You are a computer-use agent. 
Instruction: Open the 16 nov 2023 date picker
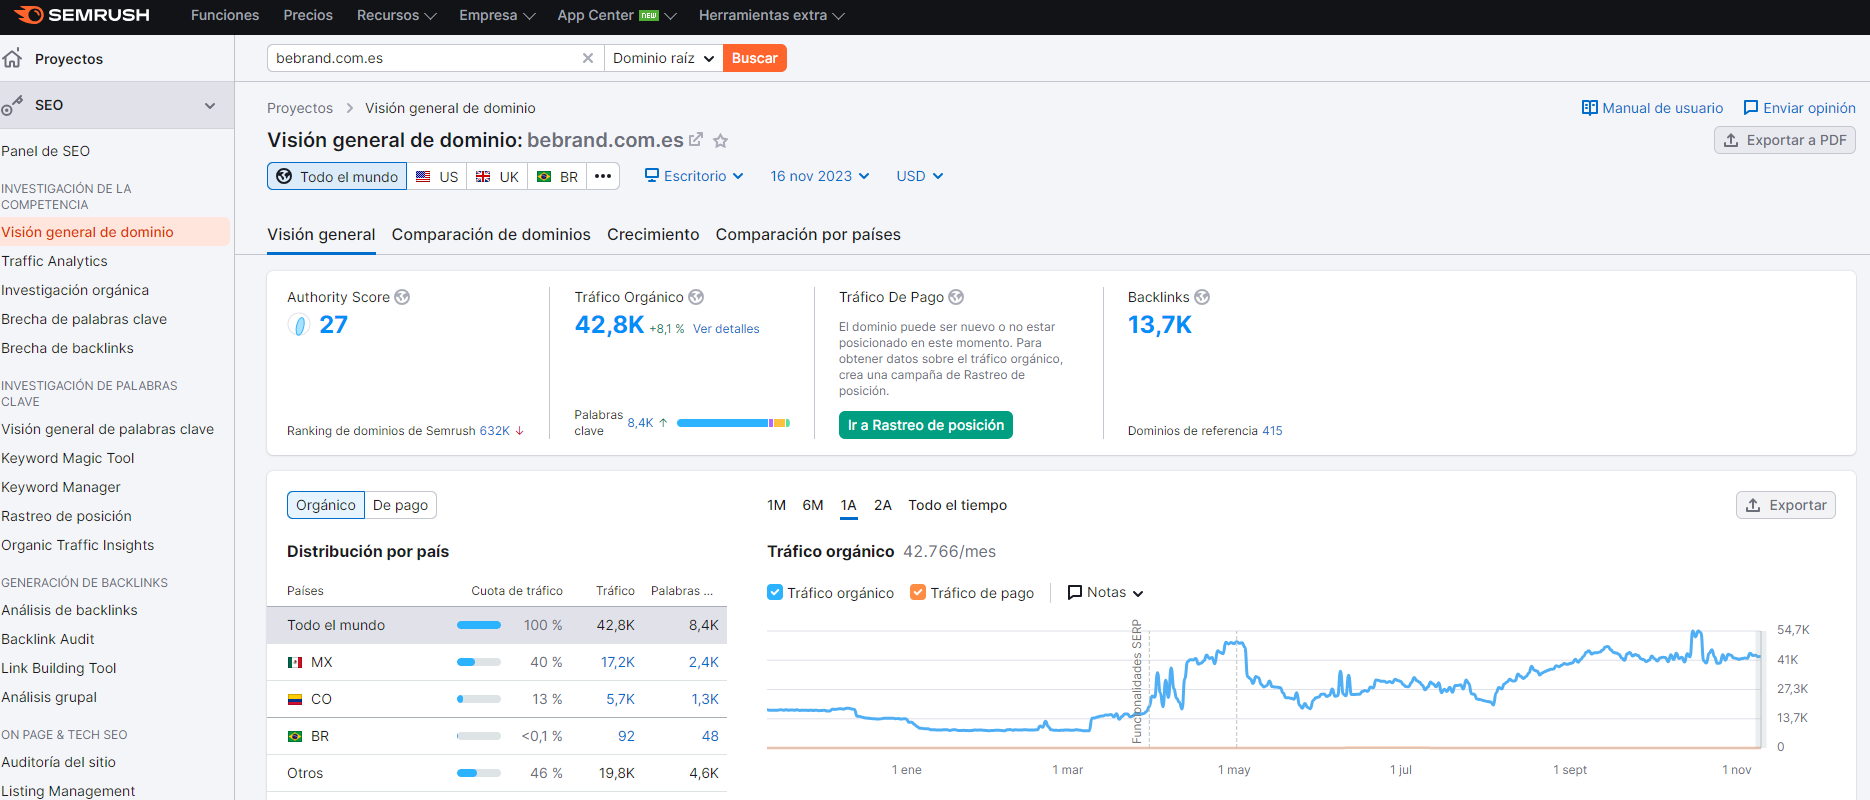[819, 176]
